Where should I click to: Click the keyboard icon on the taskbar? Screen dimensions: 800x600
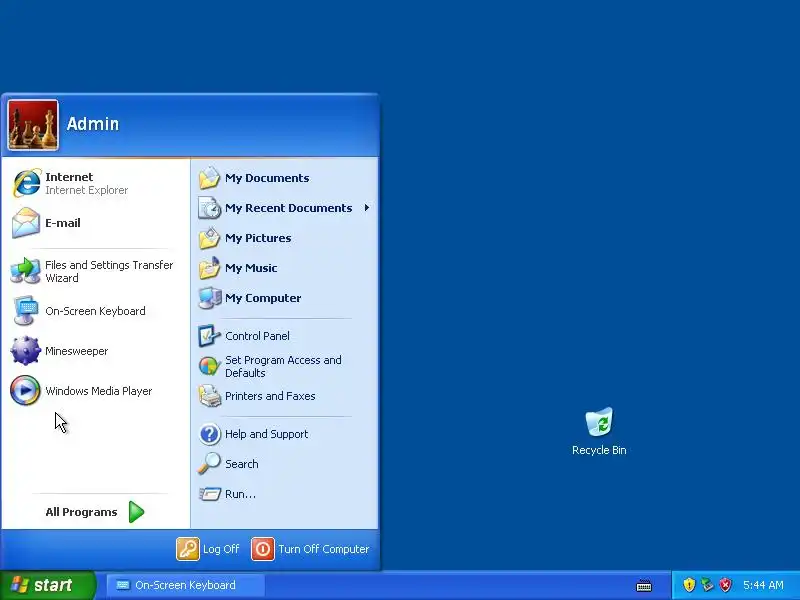(x=644, y=585)
